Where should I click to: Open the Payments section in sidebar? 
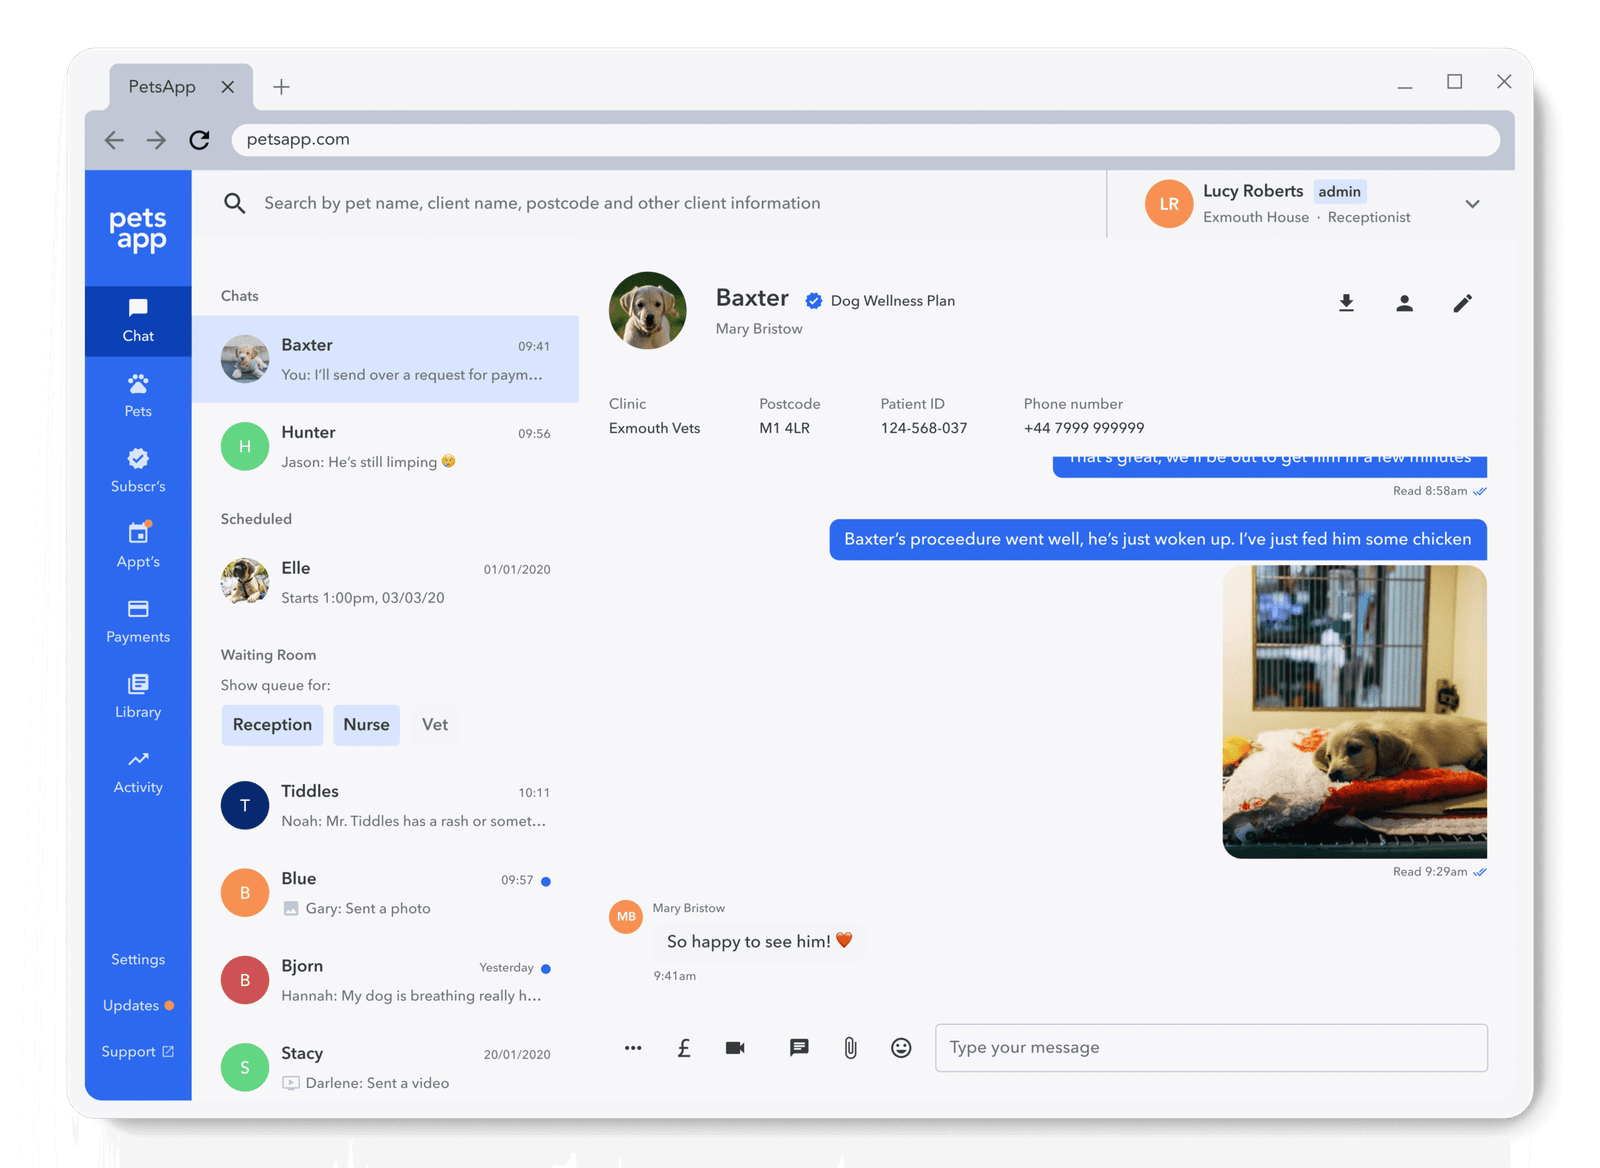(138, 621)
